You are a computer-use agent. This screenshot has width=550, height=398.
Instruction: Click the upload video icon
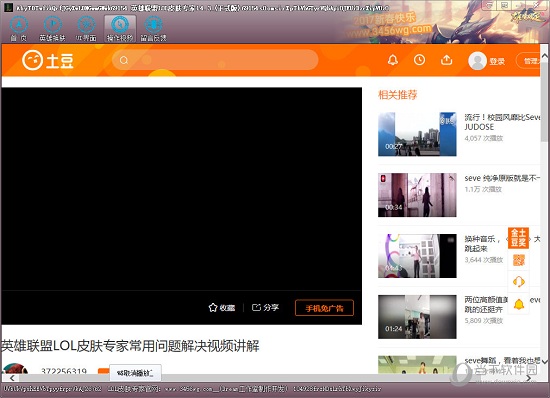446,60
